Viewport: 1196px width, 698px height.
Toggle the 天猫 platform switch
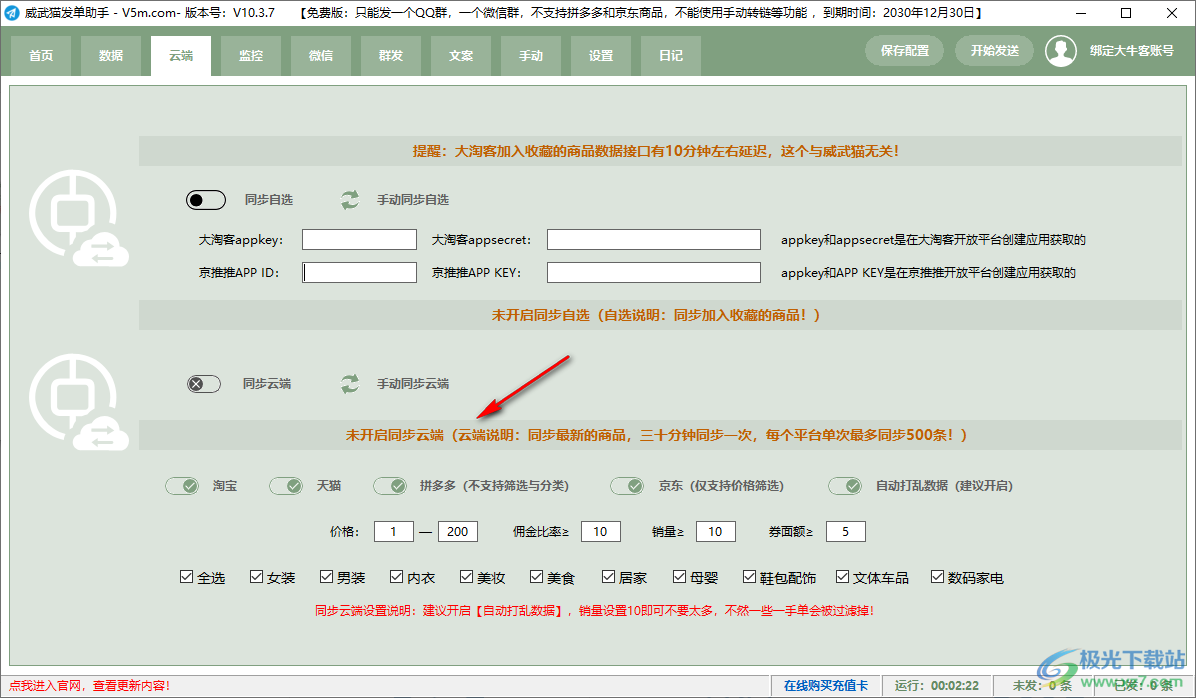point(286,486)
